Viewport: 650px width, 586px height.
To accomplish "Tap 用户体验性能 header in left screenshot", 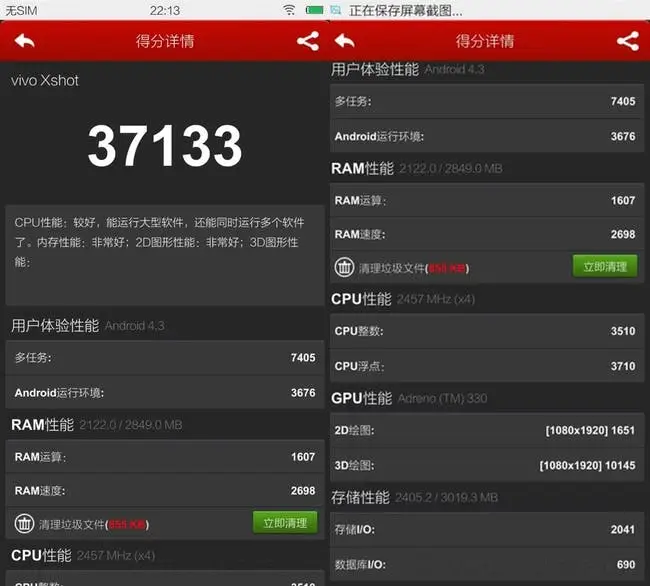I will click(88, 326).
